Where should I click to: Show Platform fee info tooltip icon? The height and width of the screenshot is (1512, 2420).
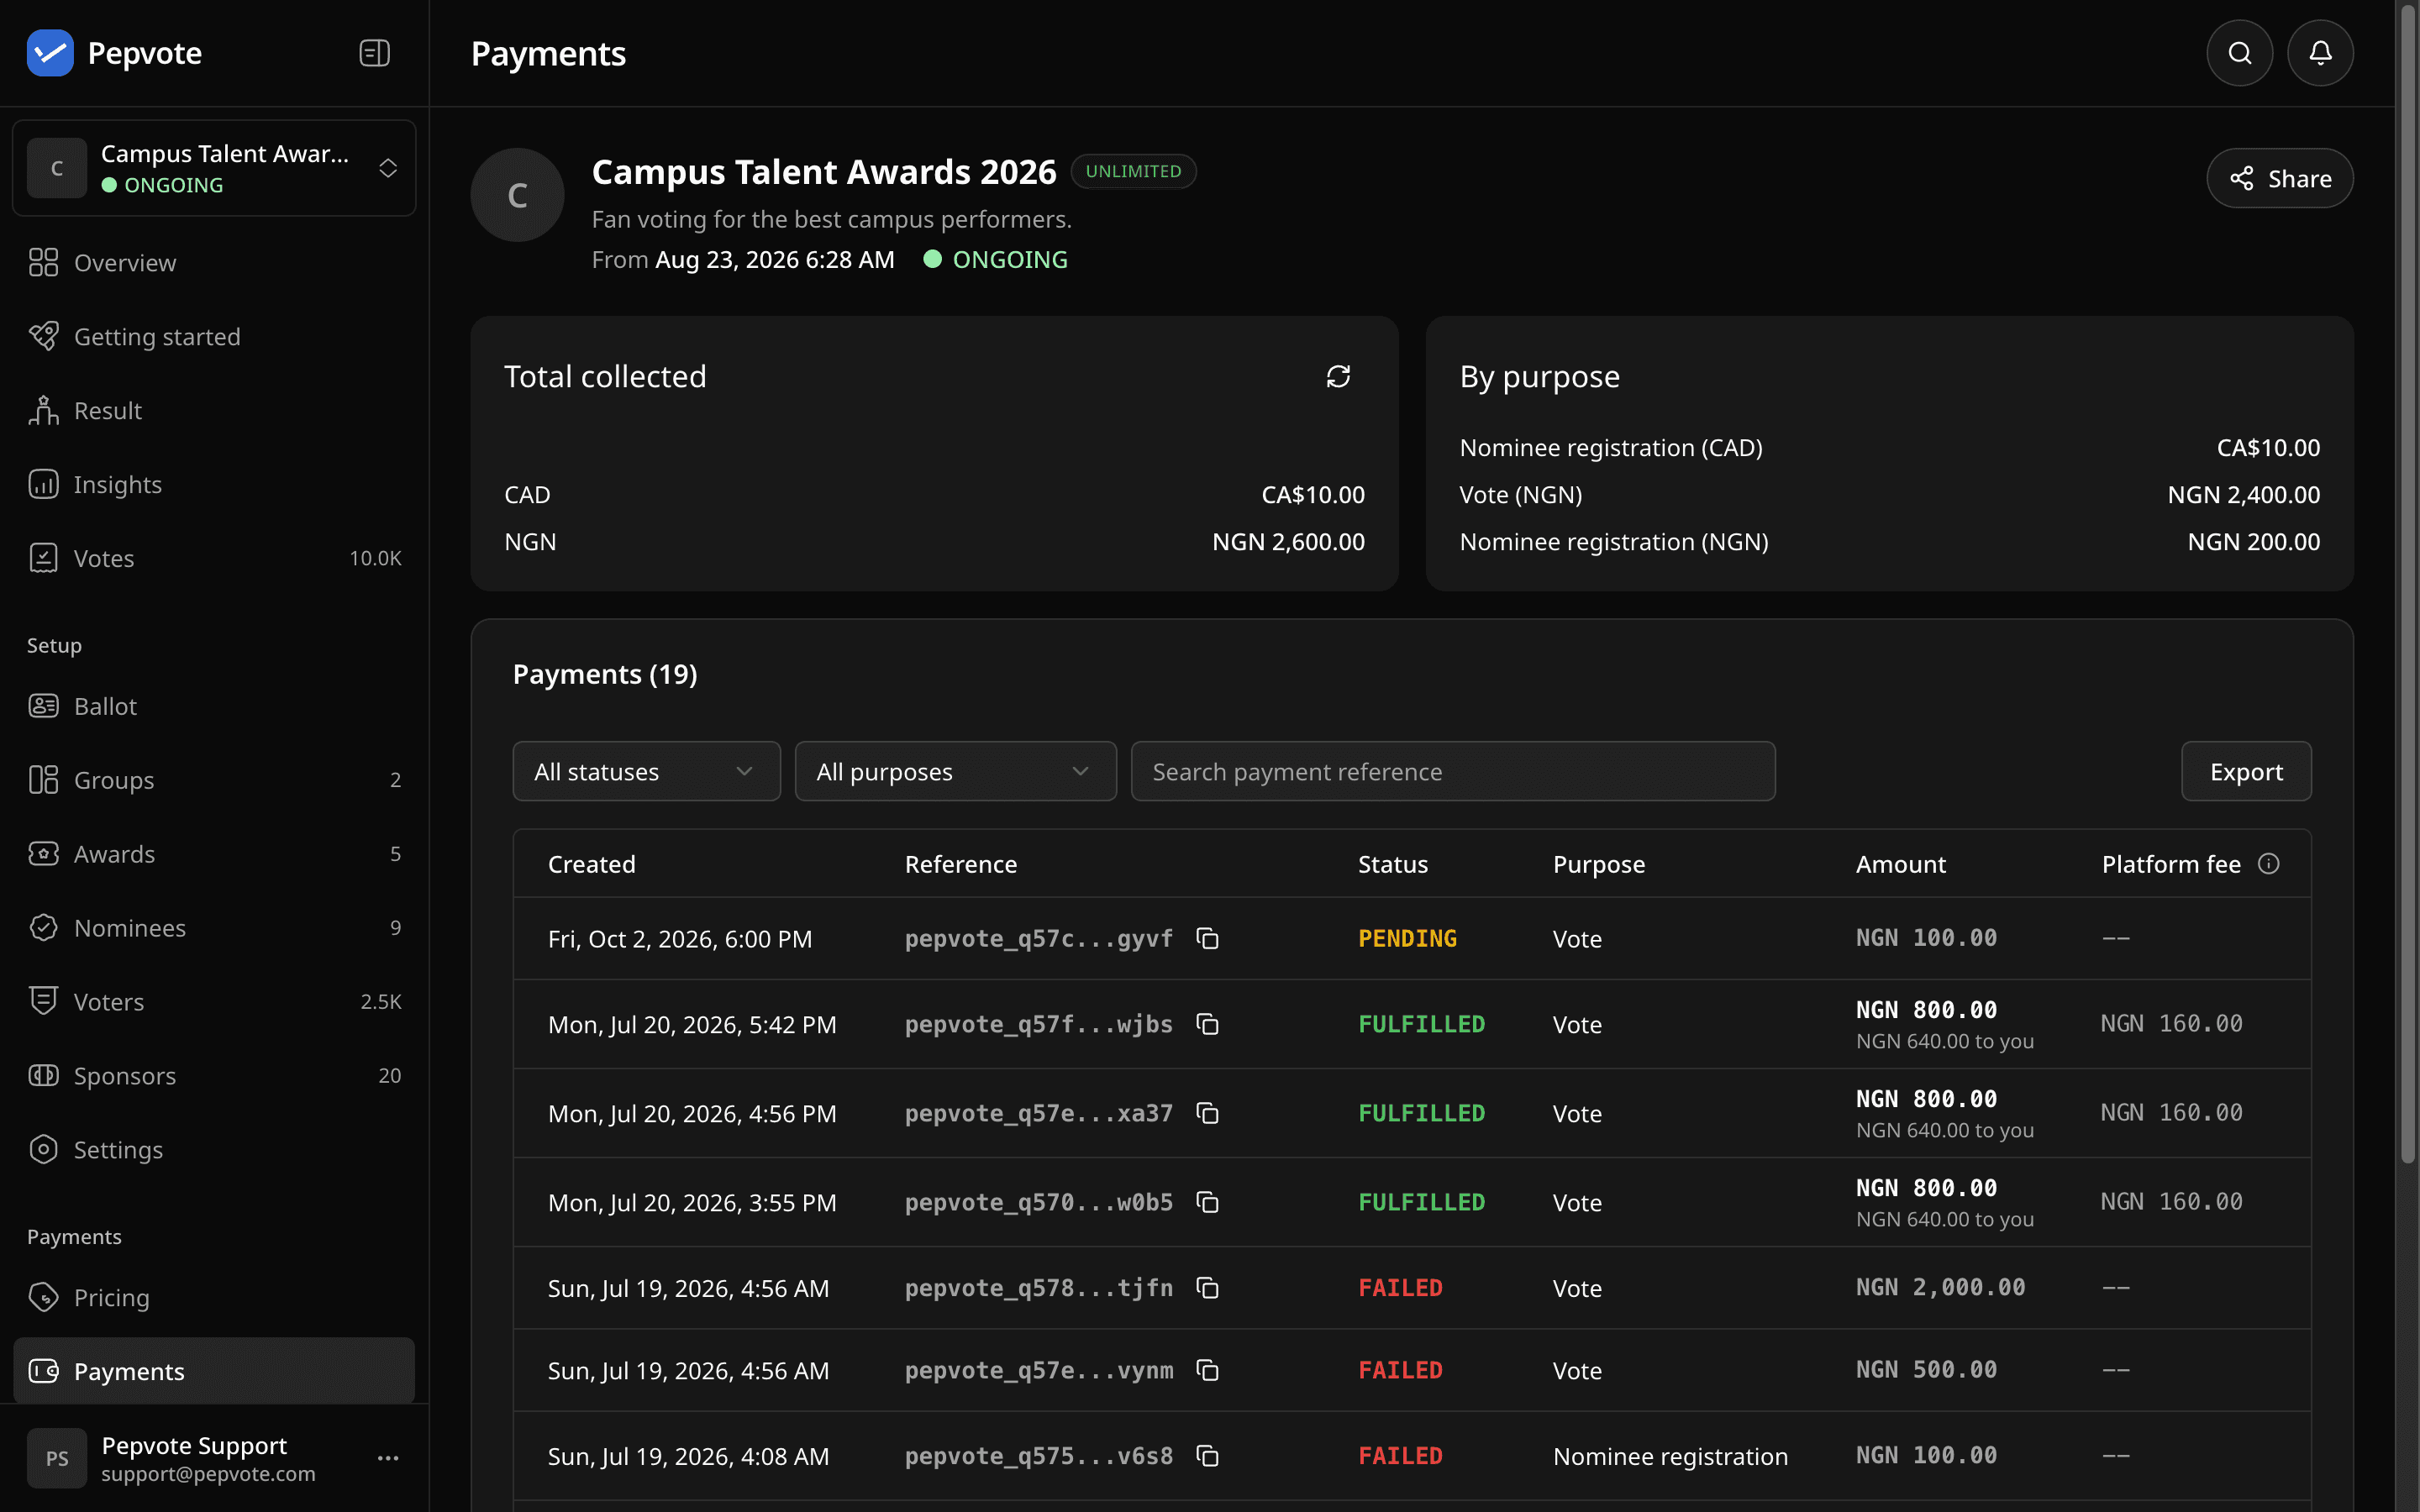[2269, 864]
